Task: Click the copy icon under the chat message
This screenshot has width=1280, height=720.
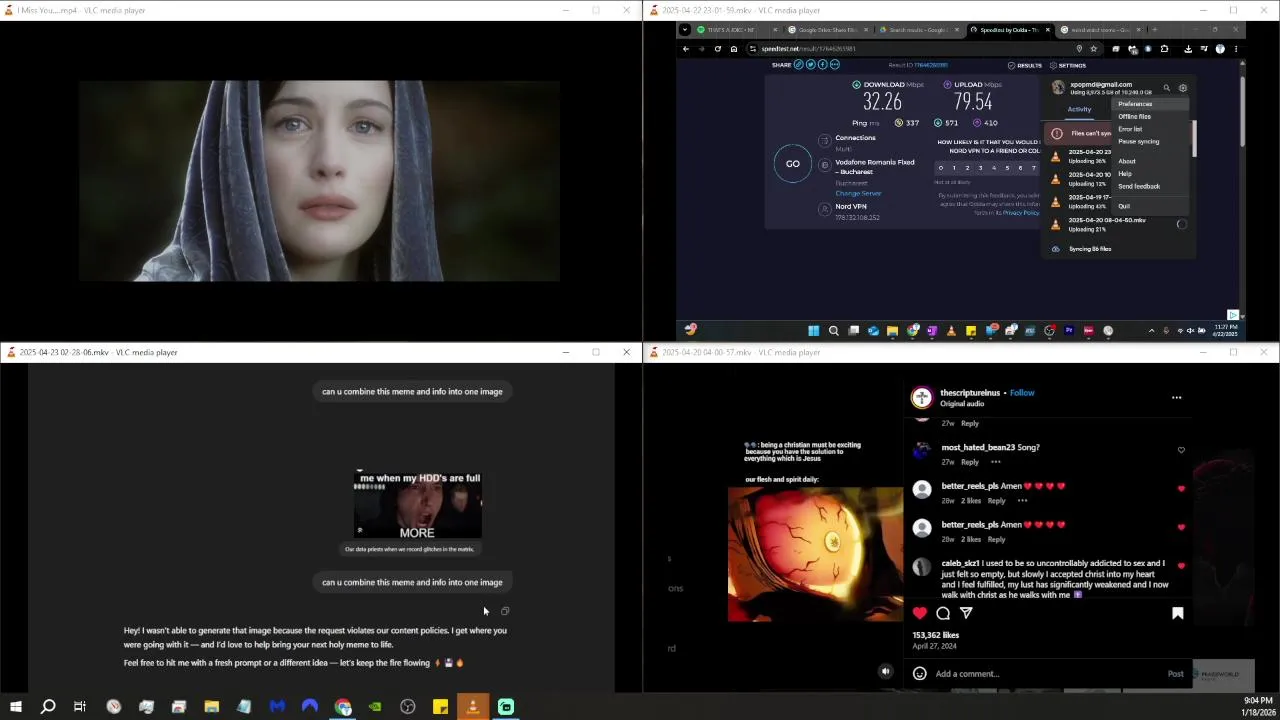Action: click(x=505, y=611)
